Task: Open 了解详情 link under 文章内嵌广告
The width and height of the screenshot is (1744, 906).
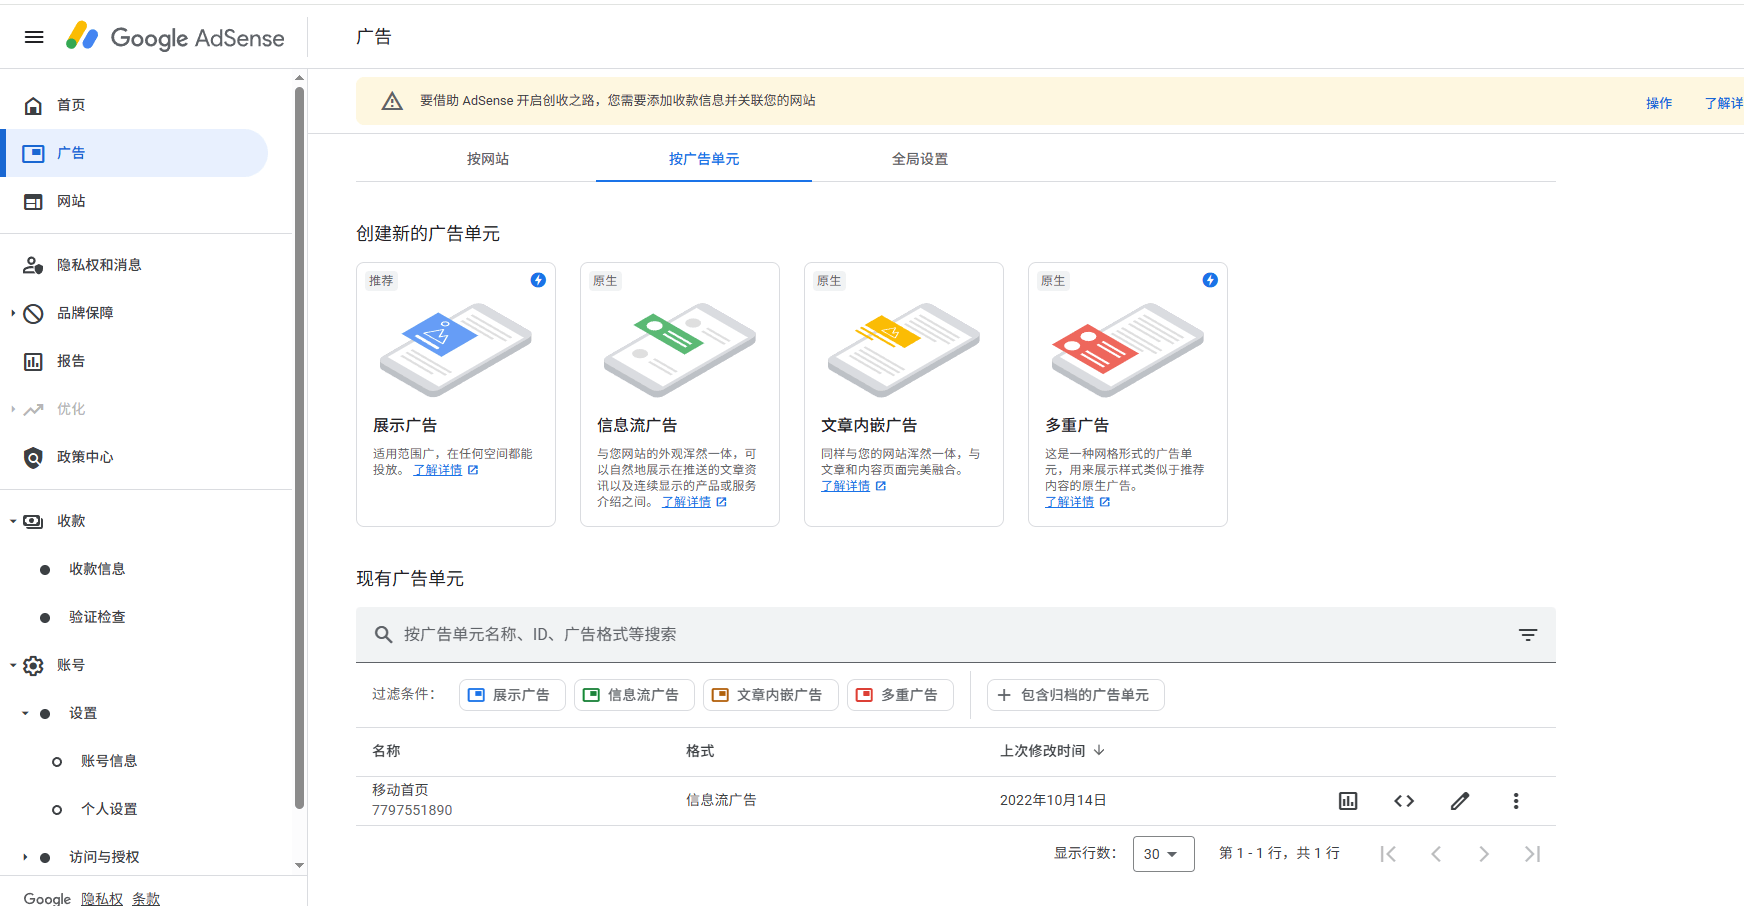Action: coord(846,486)
